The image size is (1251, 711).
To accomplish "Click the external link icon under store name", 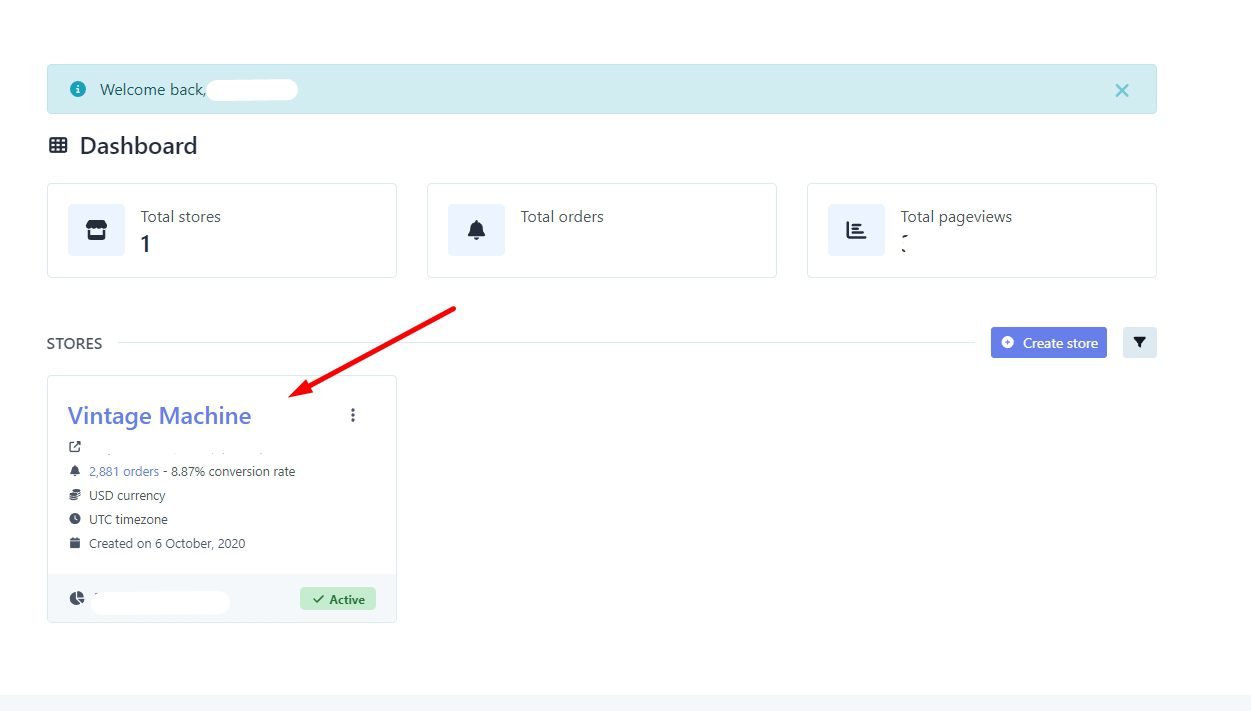I will [75, 447].
